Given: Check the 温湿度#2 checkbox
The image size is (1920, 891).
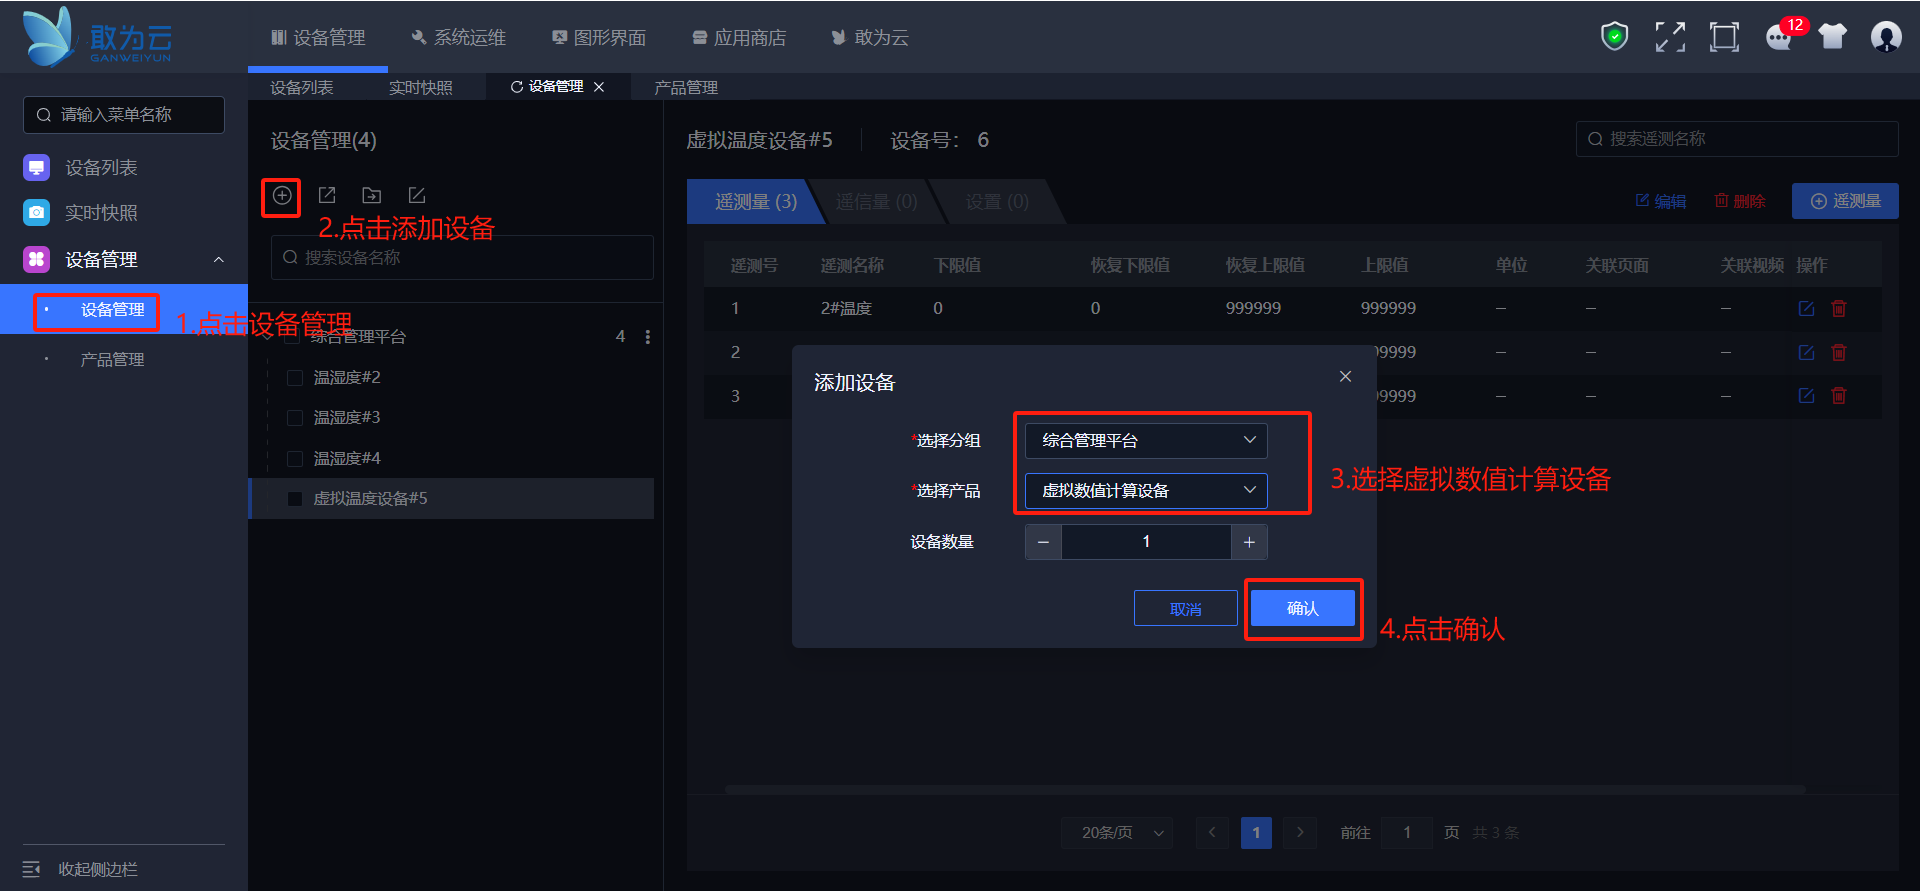Looking at the screenshot, I should [295, 377].
